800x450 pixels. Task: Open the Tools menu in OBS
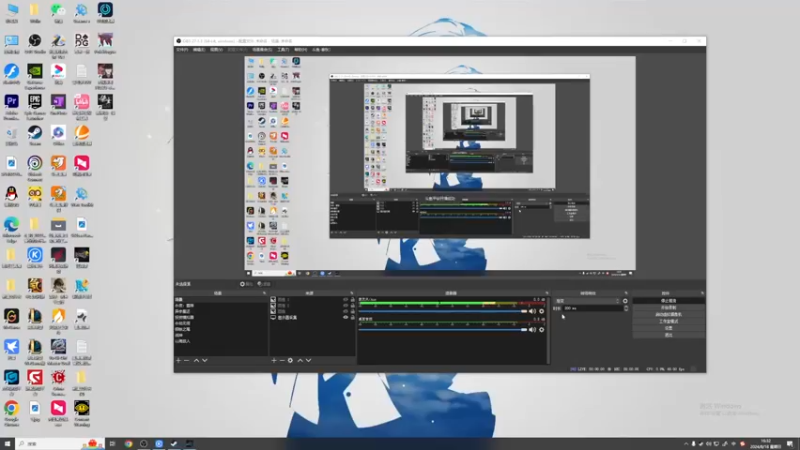click(x=283, y=50)
